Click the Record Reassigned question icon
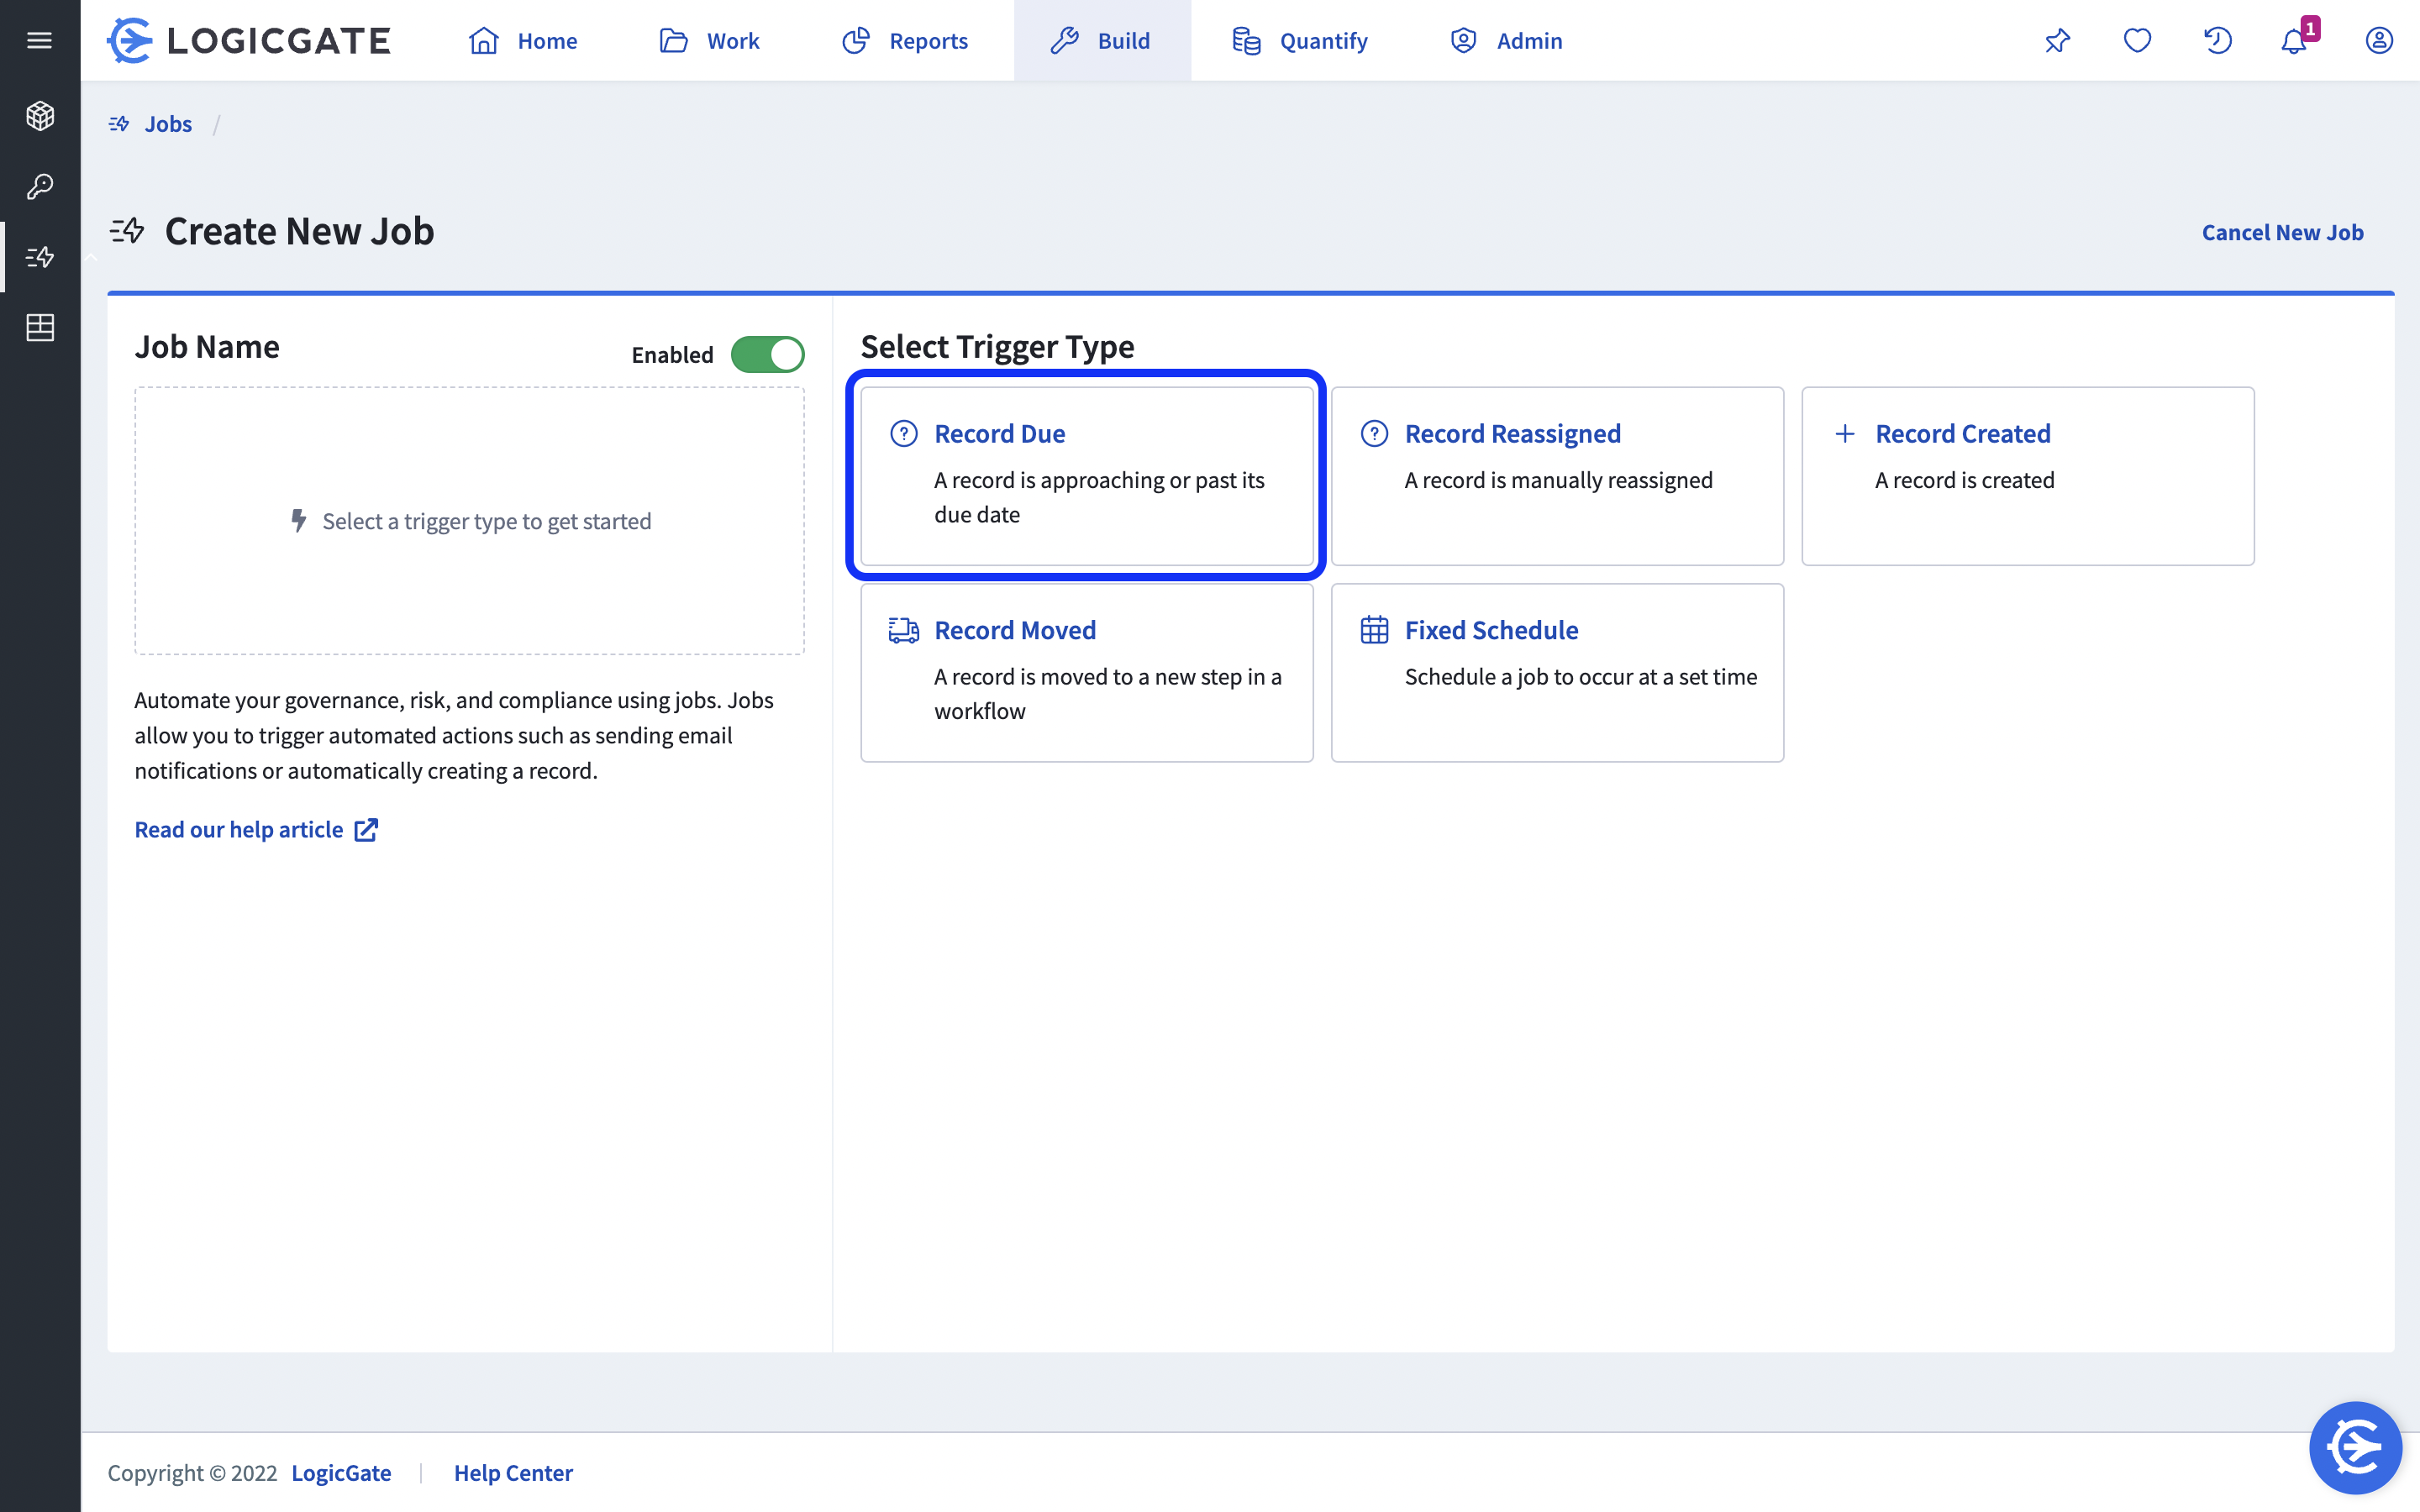The image size is (2420, 1512). coord(1375,433)
